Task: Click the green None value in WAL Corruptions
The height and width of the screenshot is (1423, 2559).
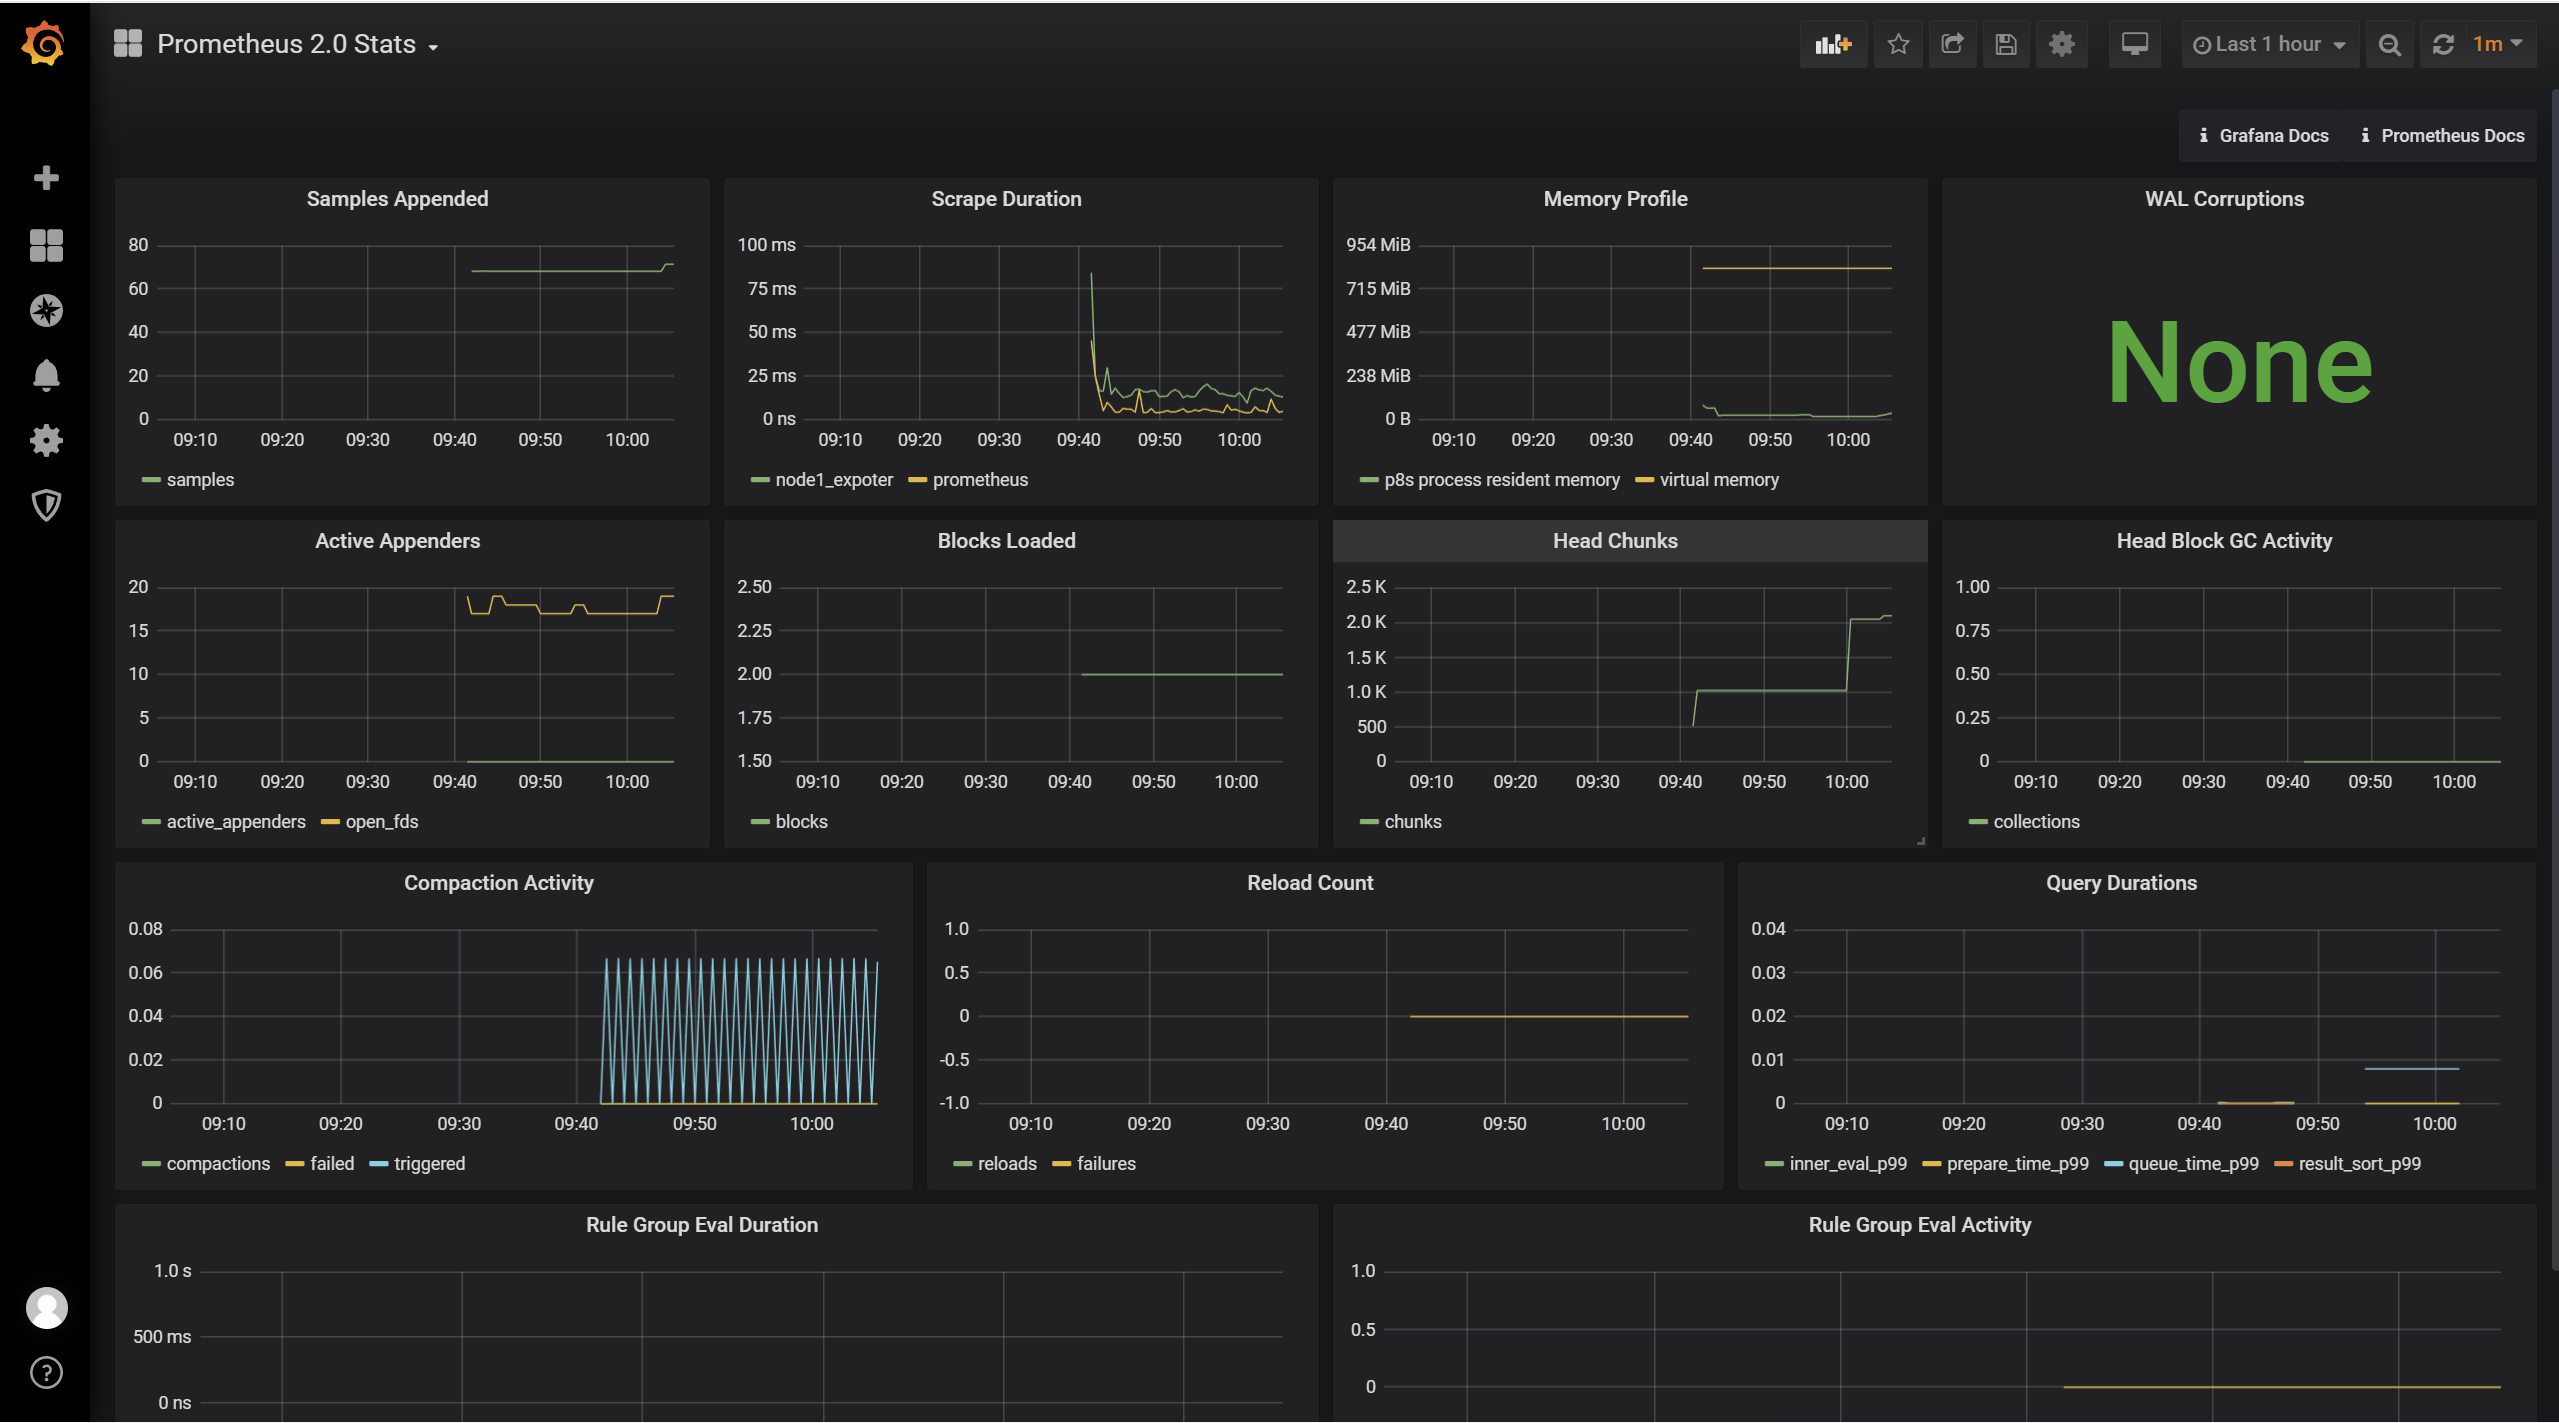Action: point(2239,362)
